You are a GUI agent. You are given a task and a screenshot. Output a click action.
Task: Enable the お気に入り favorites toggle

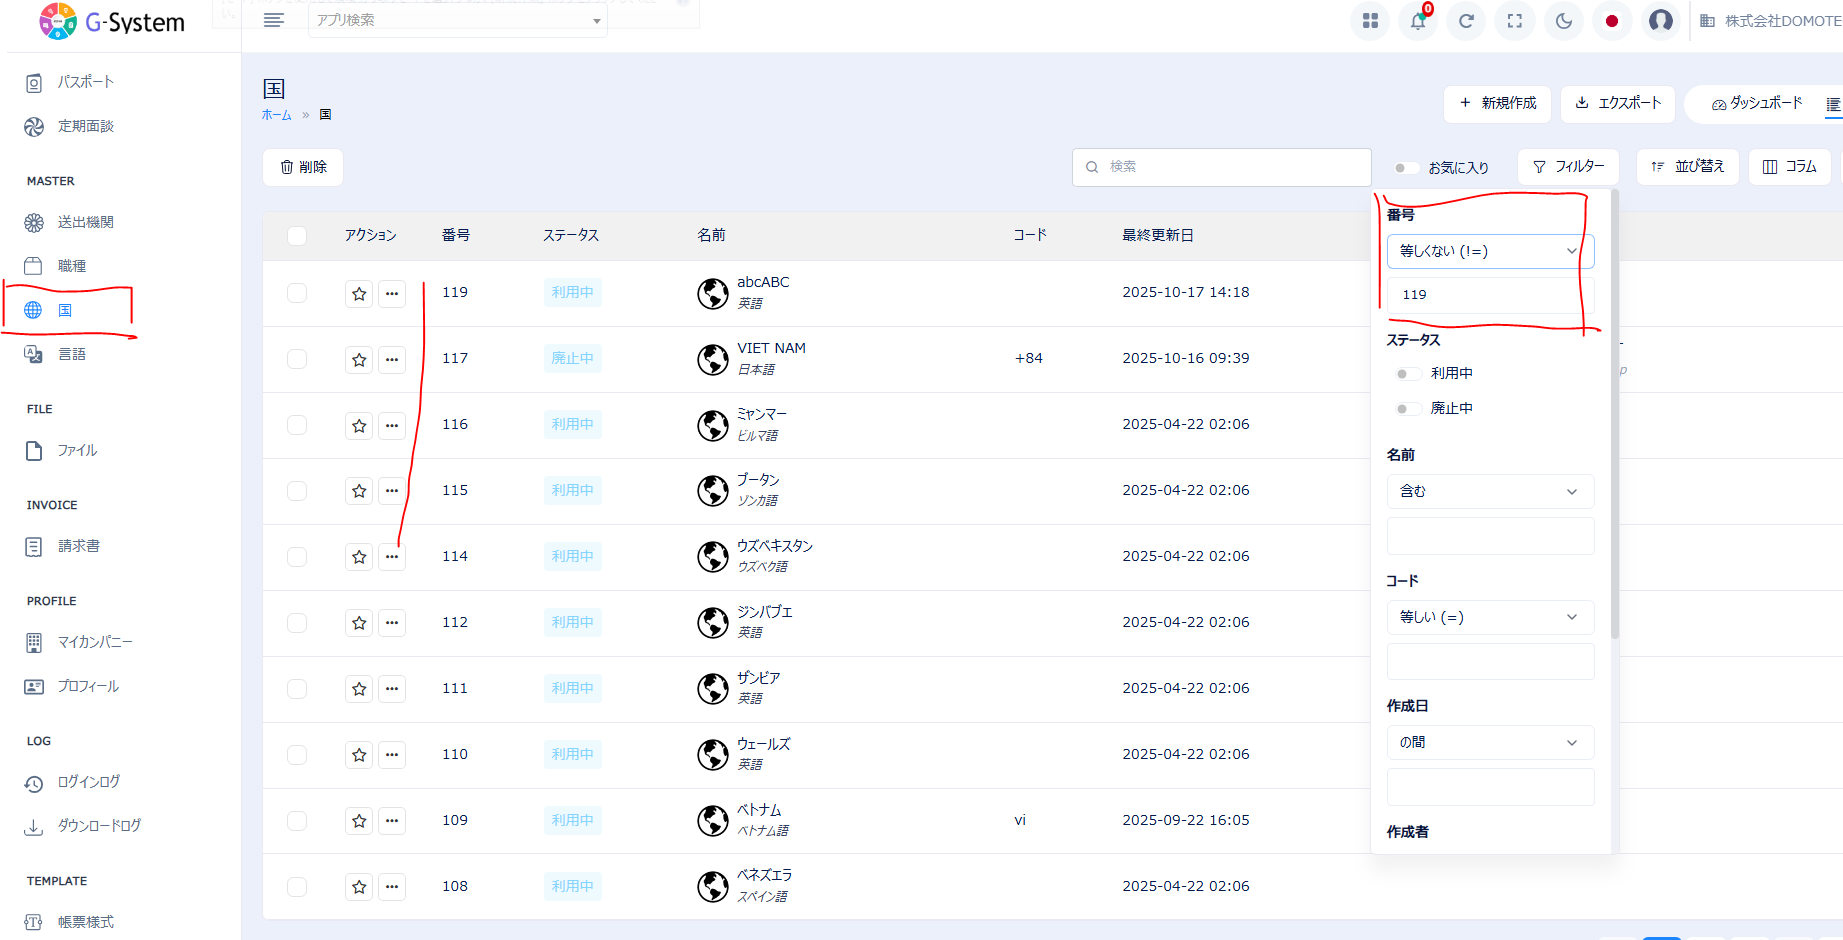click(1406, 168)
